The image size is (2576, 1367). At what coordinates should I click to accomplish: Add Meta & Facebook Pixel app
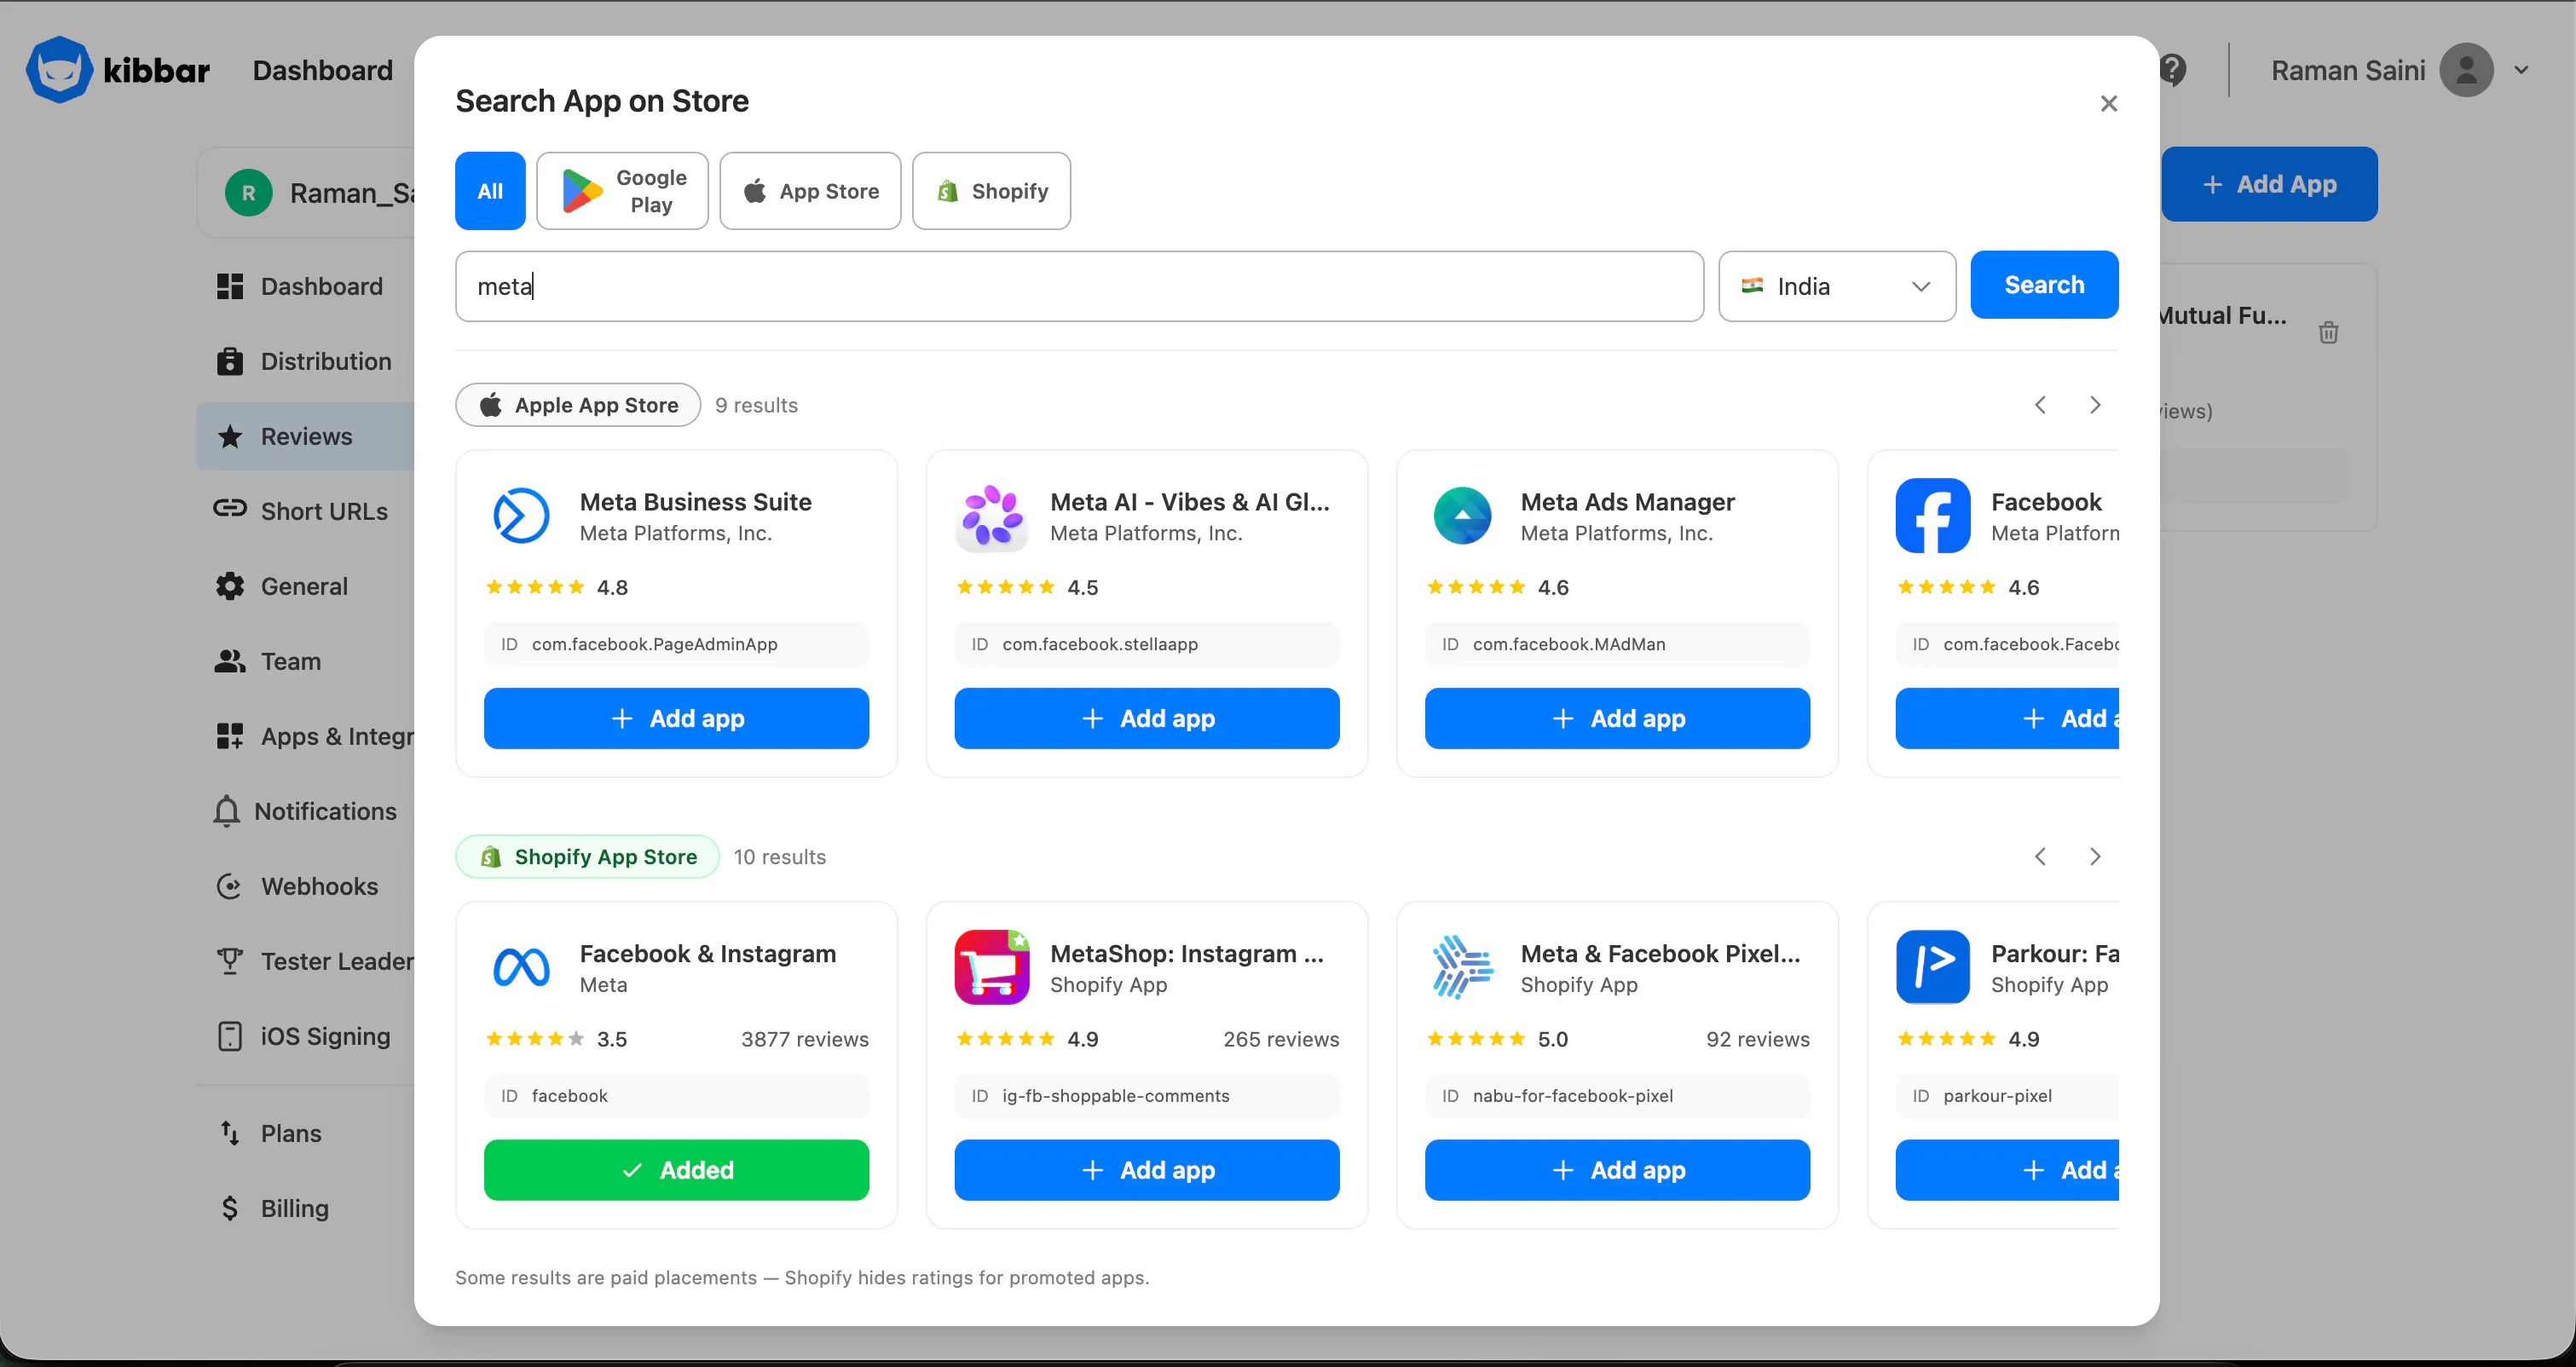click(x=1617, y=1170)
